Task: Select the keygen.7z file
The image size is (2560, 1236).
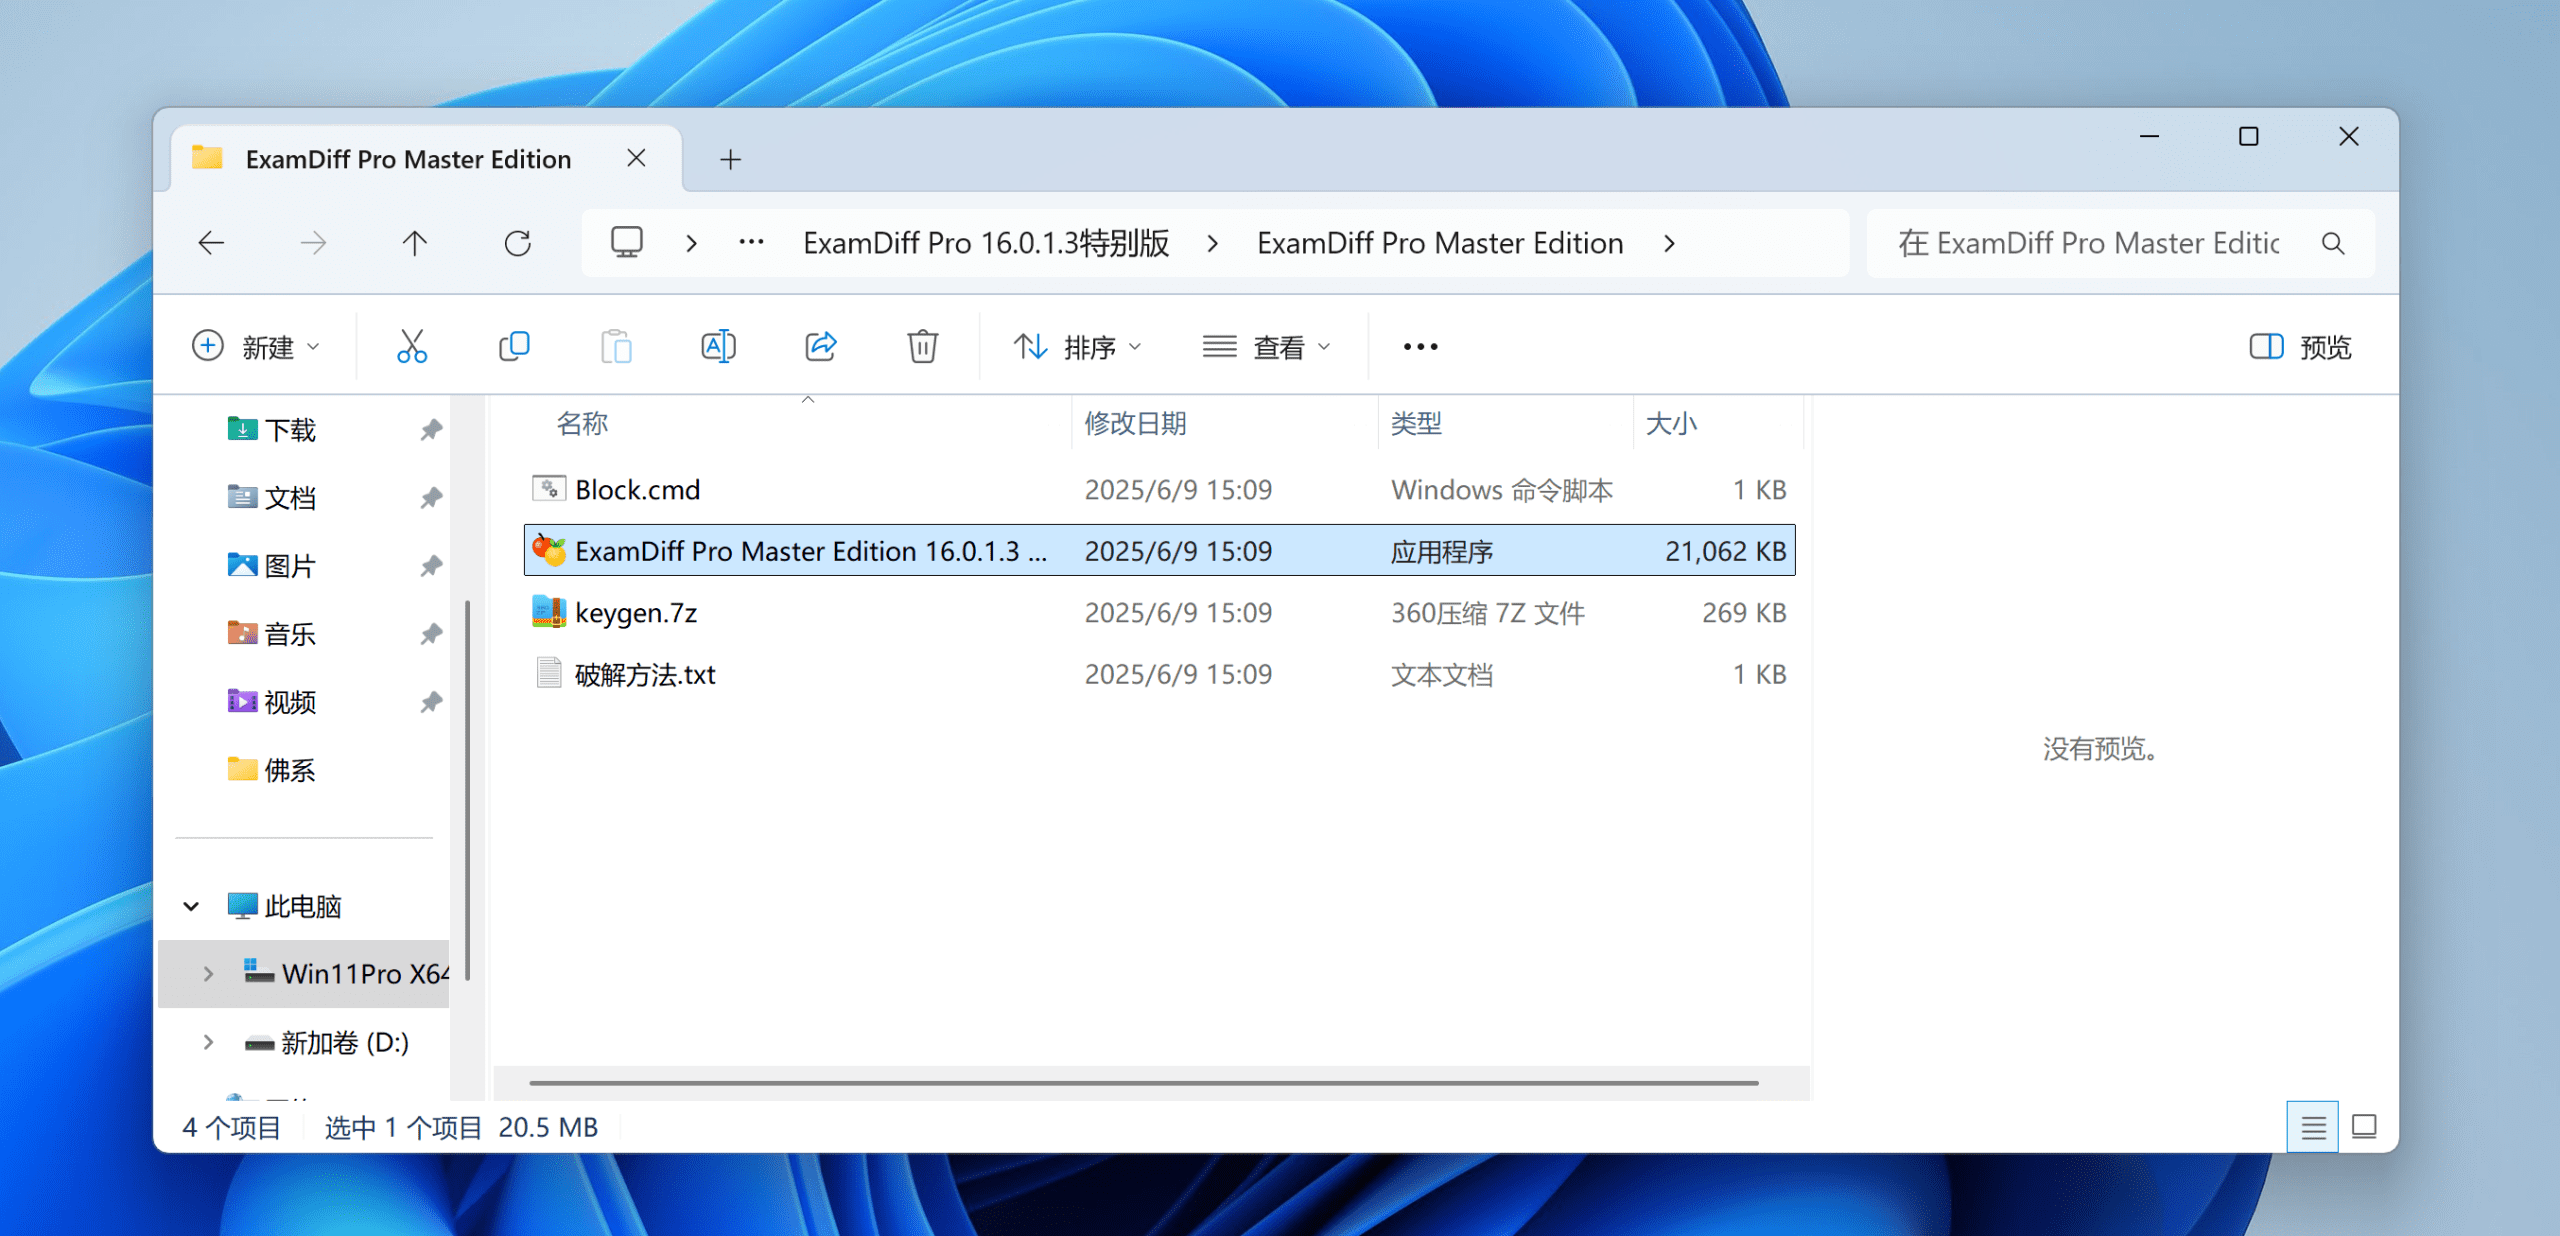Action: click(636, 613)
